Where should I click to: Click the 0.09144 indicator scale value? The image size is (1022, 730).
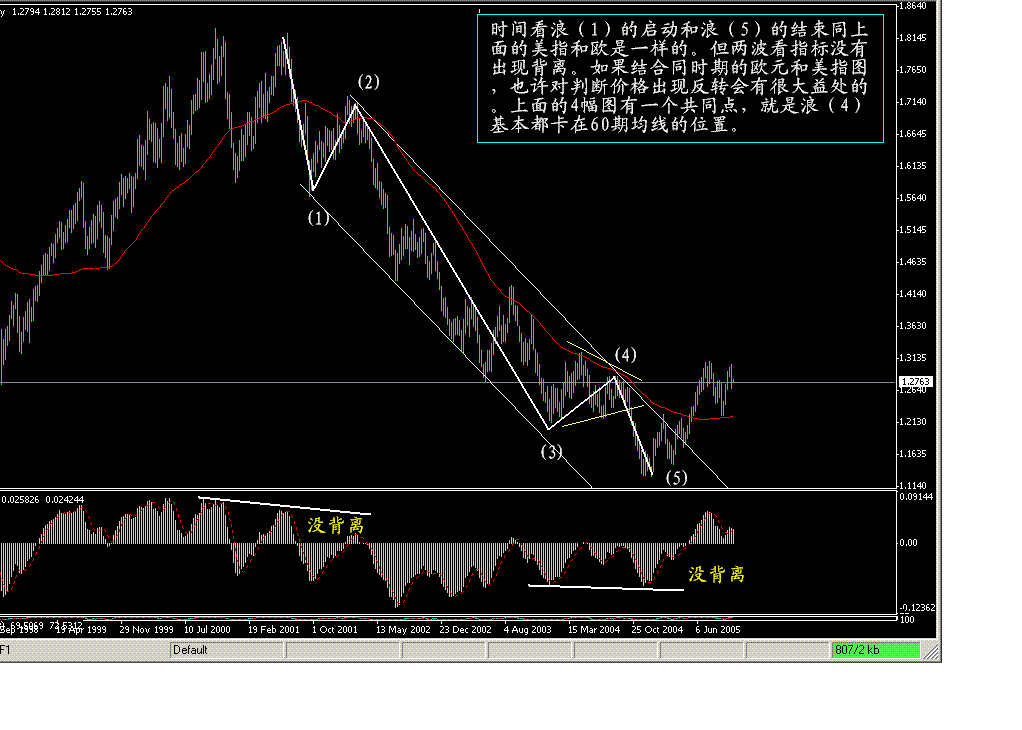916,497
